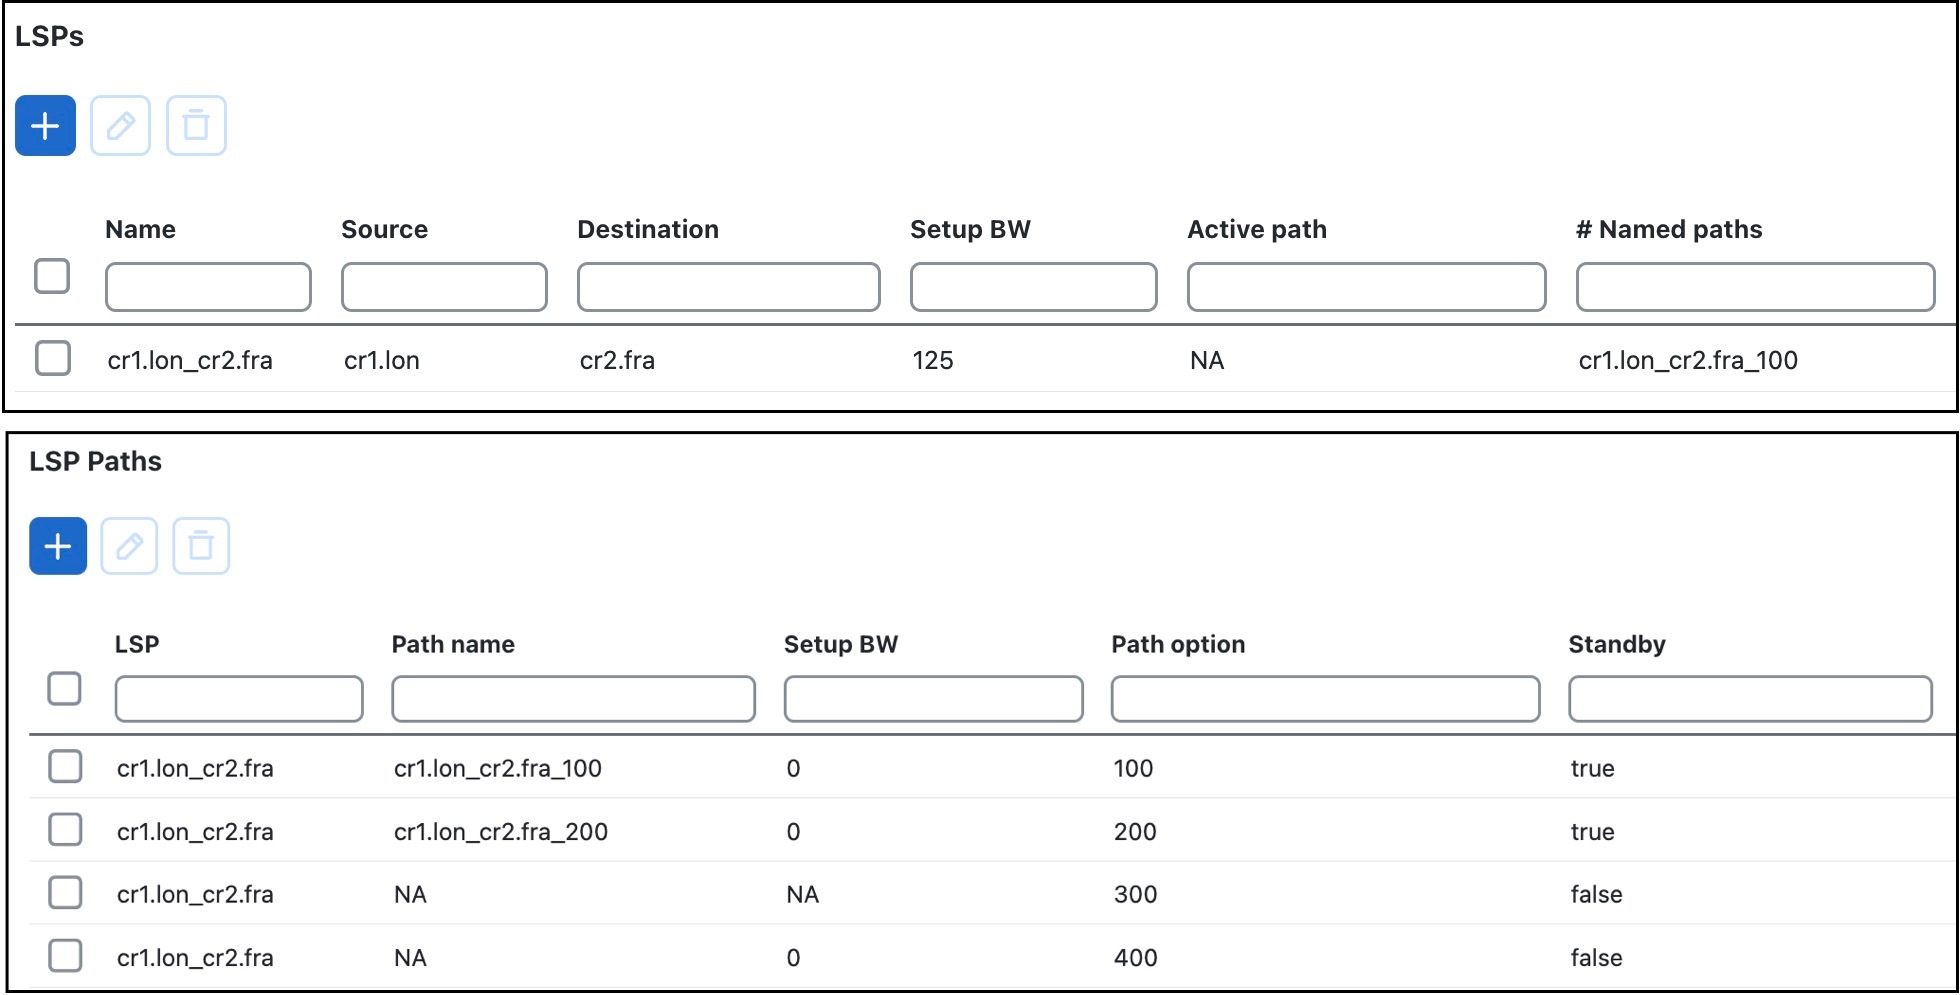Click the Destination filter input box
This screenshot has height=995, width=1960.
[x=728, y=287]
